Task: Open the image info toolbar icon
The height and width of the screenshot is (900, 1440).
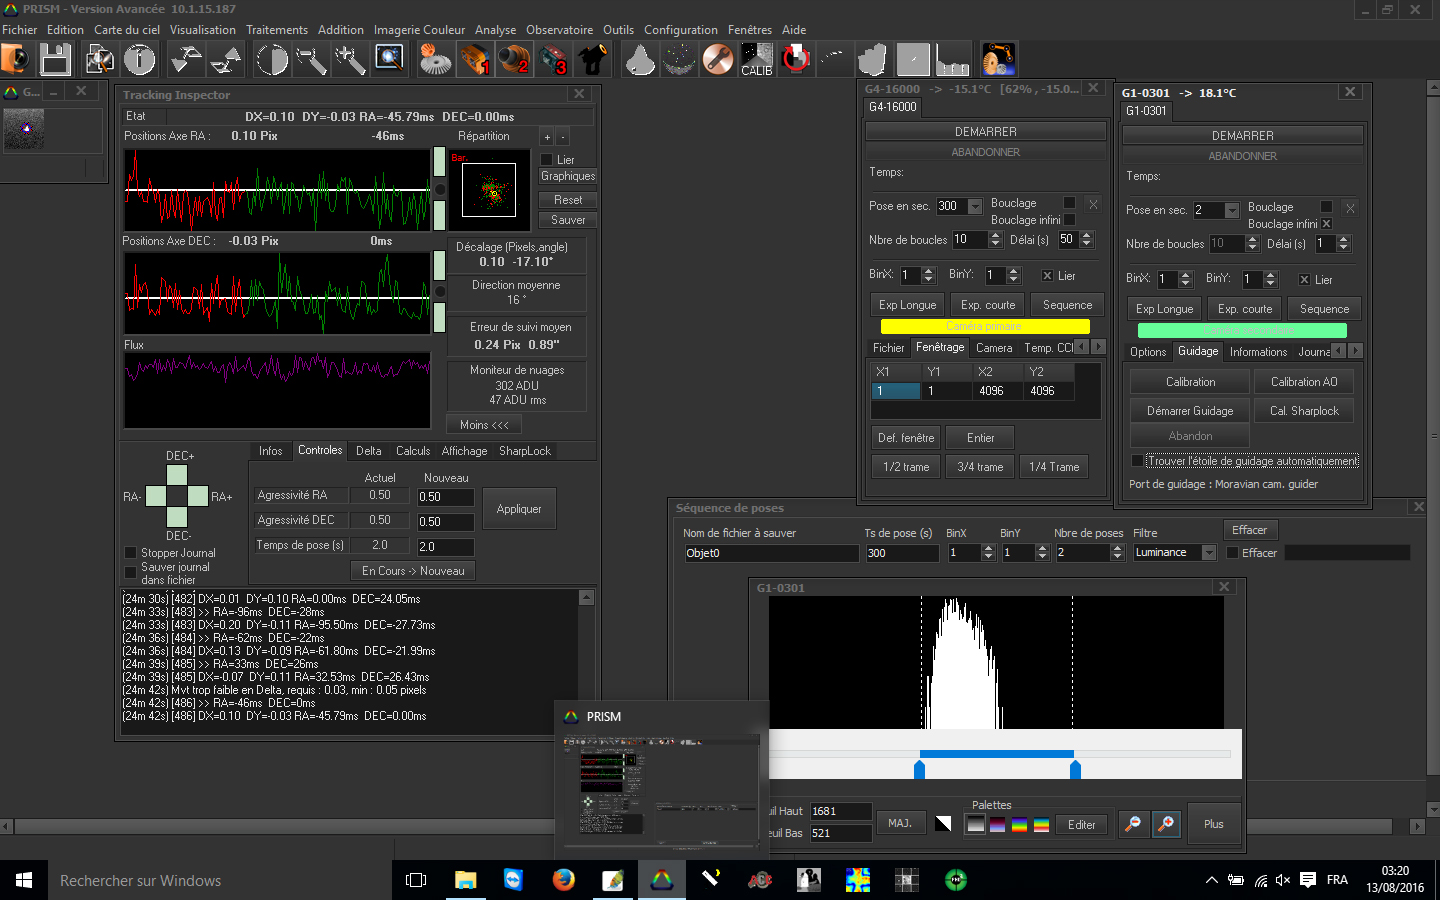Action: pos(140,60)
